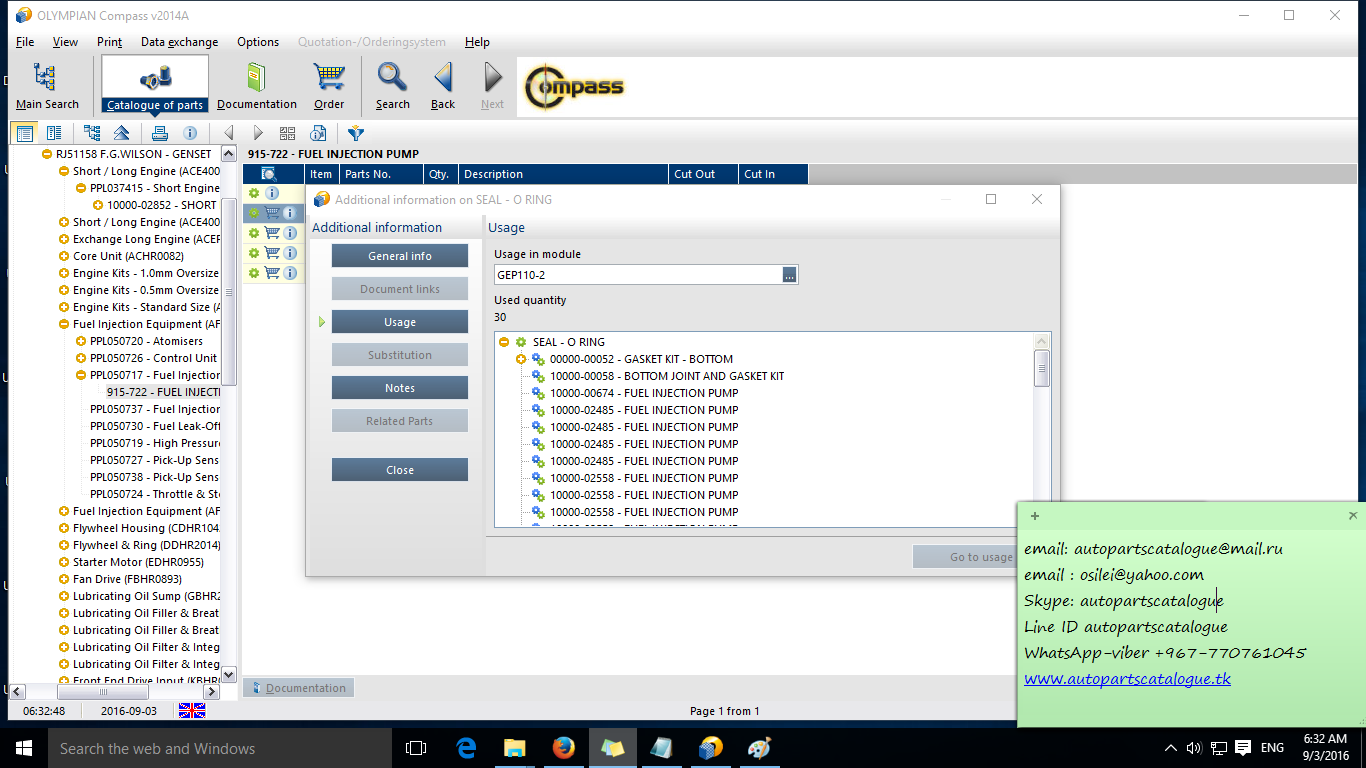Viewport: 1366px width, 768px height.
Task: Add a new sticky note with the plus
Action: click(x=1034, y=516)
